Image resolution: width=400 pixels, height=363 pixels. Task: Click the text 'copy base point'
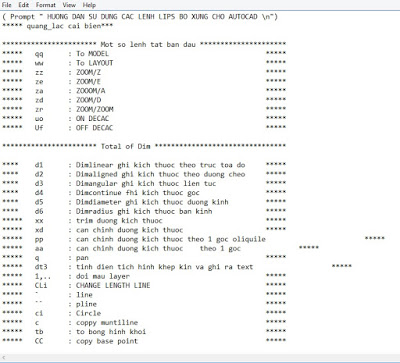pos(107,341)
